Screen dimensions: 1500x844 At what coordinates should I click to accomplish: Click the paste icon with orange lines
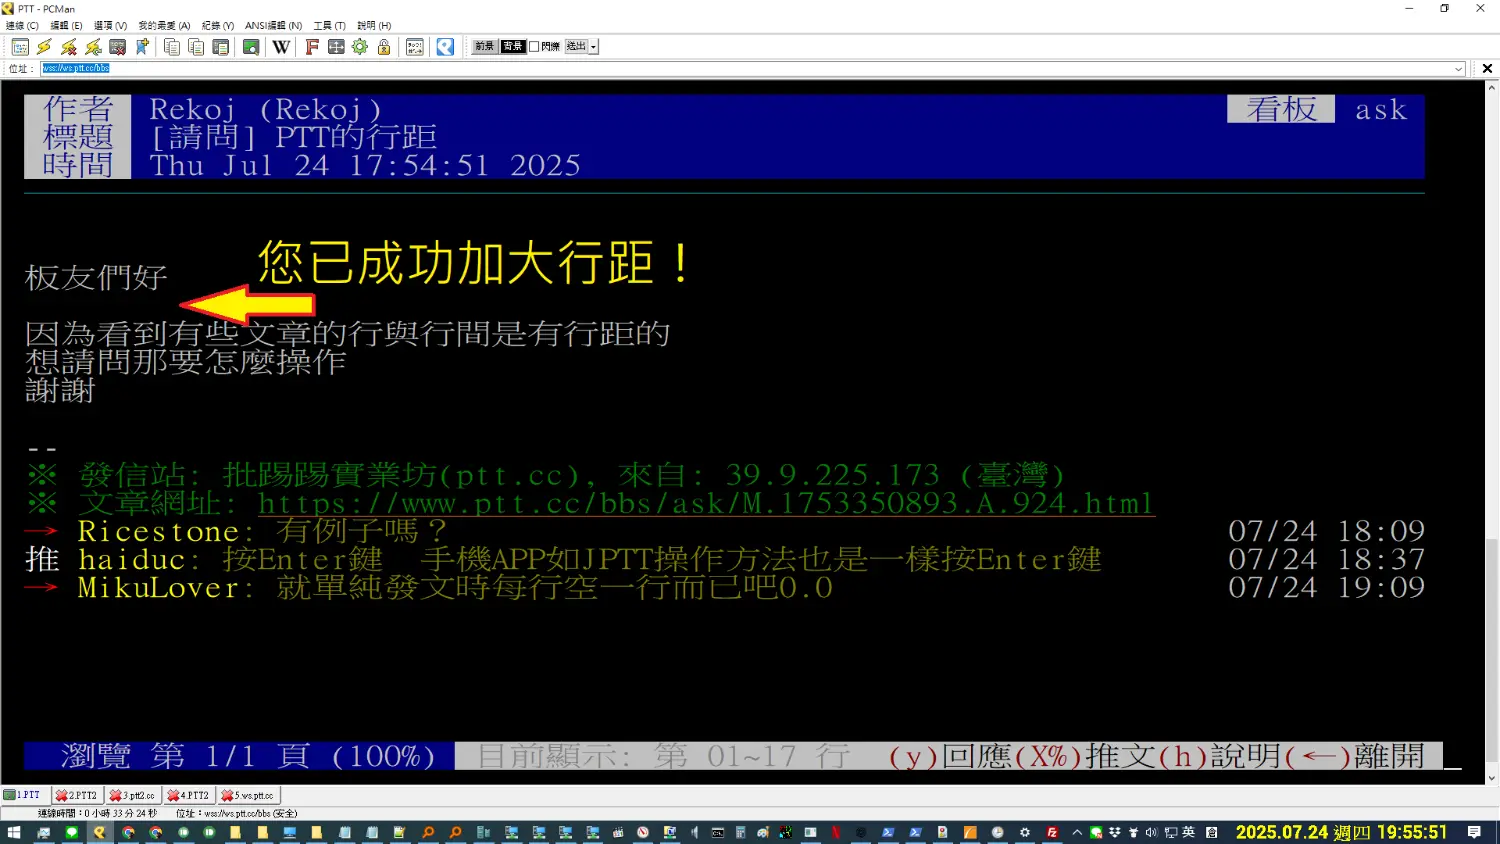196,47
